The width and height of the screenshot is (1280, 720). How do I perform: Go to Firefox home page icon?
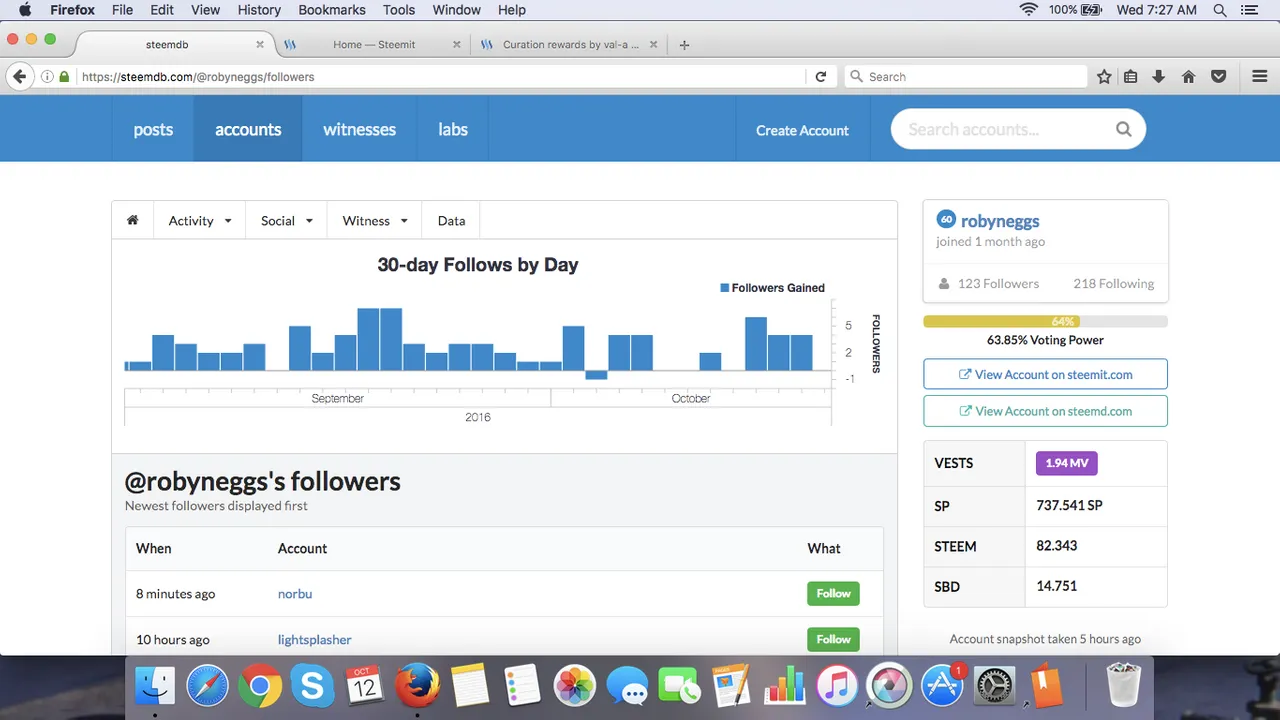1189,76
